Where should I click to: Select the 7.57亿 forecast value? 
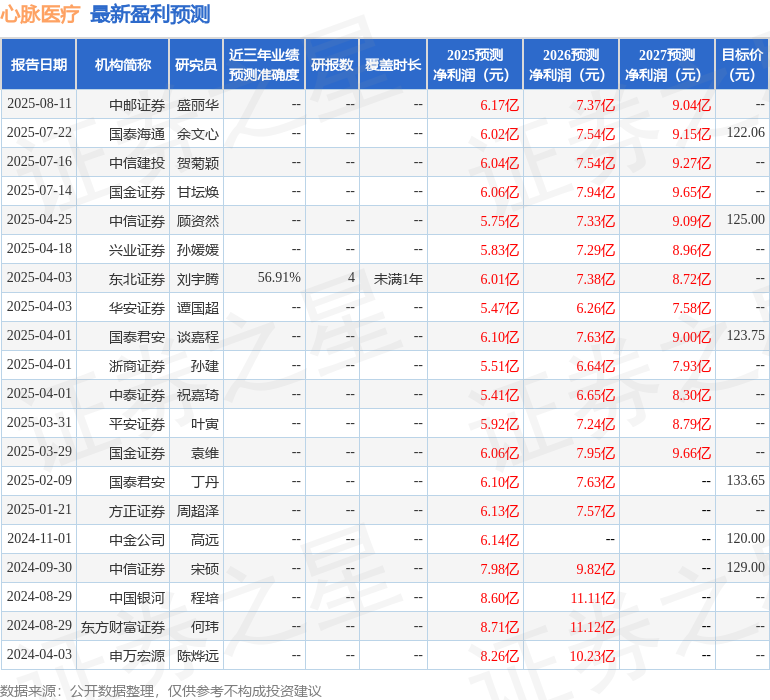coord(596,511)
